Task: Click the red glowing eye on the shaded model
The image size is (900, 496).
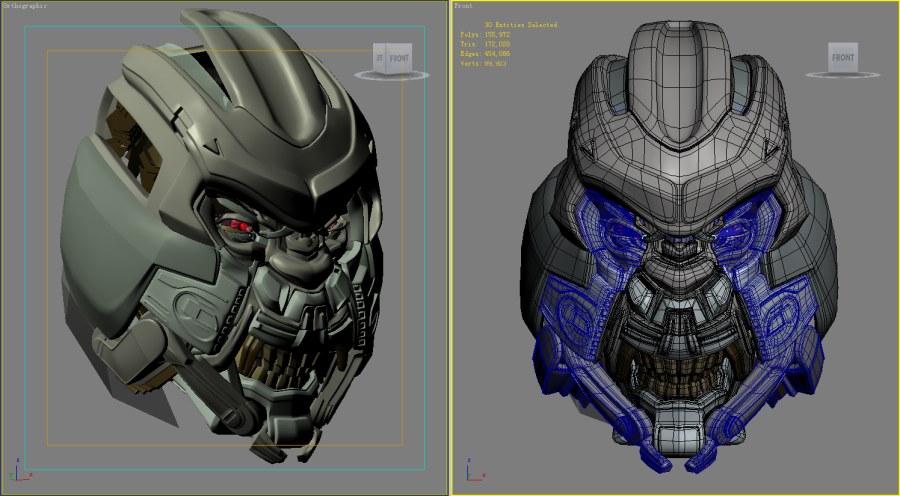Action: tap(237, 225)
